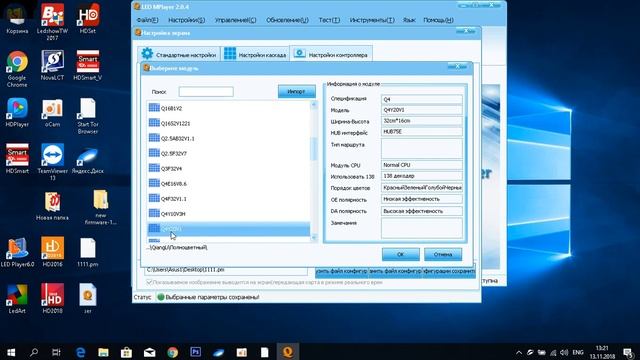Screen dimensions: 640x360
Task: Open the HD2018 desktop shortcut
Action: point(52,299)
